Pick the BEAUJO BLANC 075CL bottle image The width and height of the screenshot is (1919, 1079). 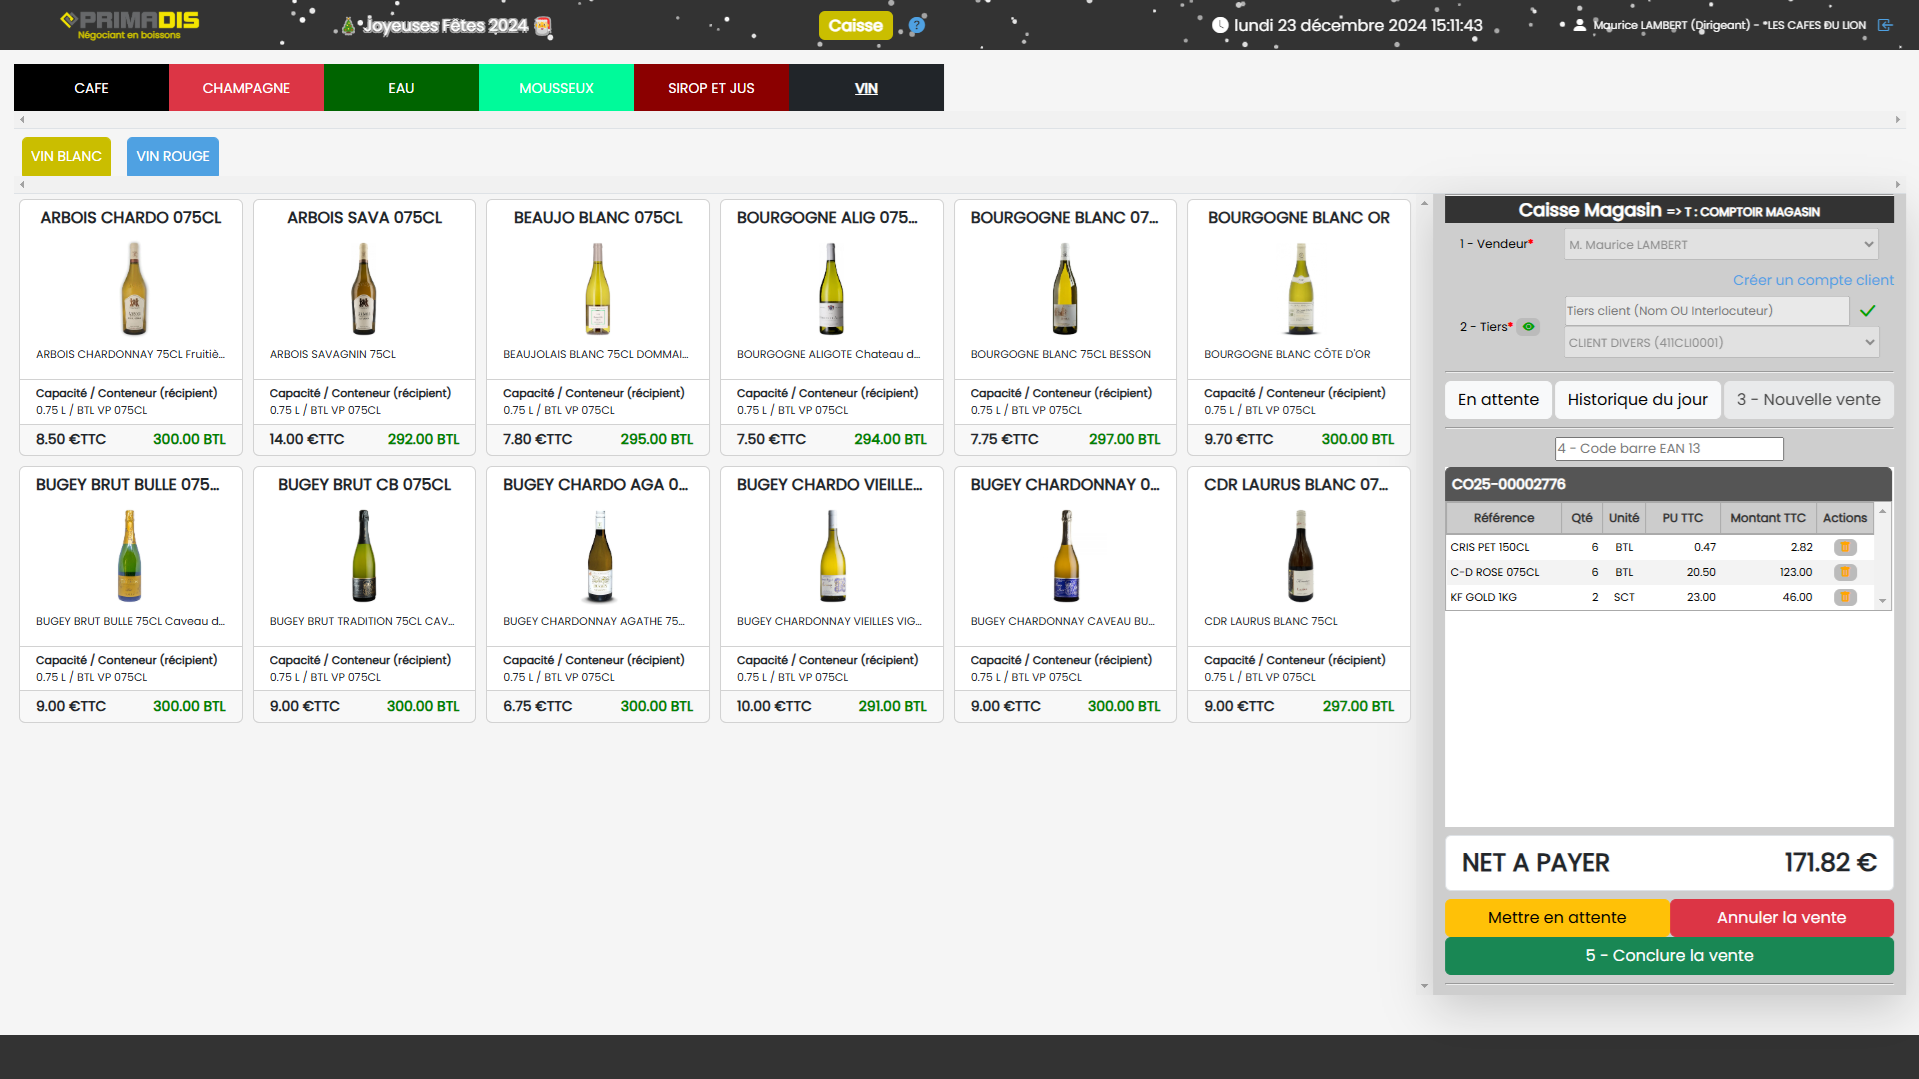(598, 289)
